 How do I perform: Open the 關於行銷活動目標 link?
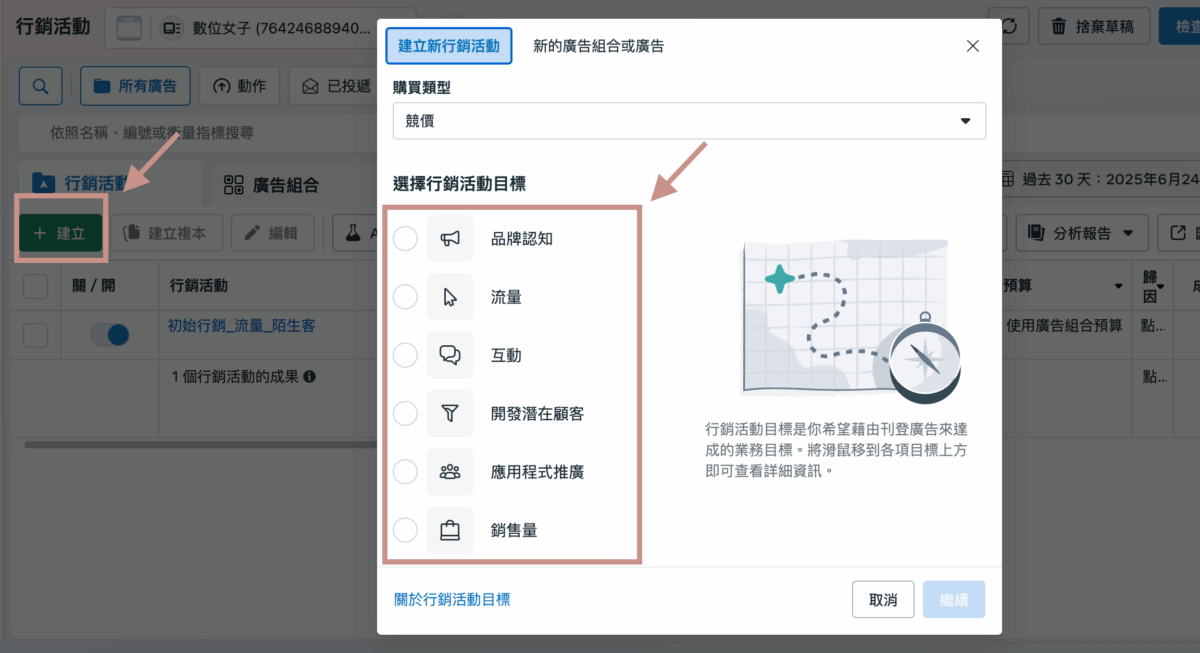tap(452, 600)
